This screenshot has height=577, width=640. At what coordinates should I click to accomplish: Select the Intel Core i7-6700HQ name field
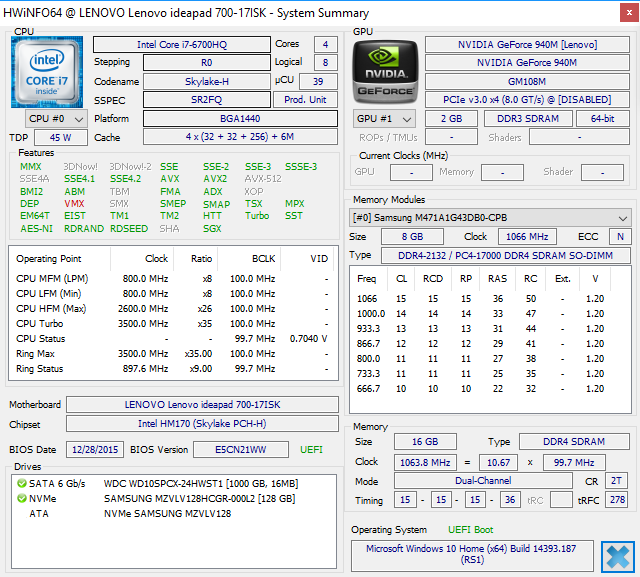click(181, 45)
